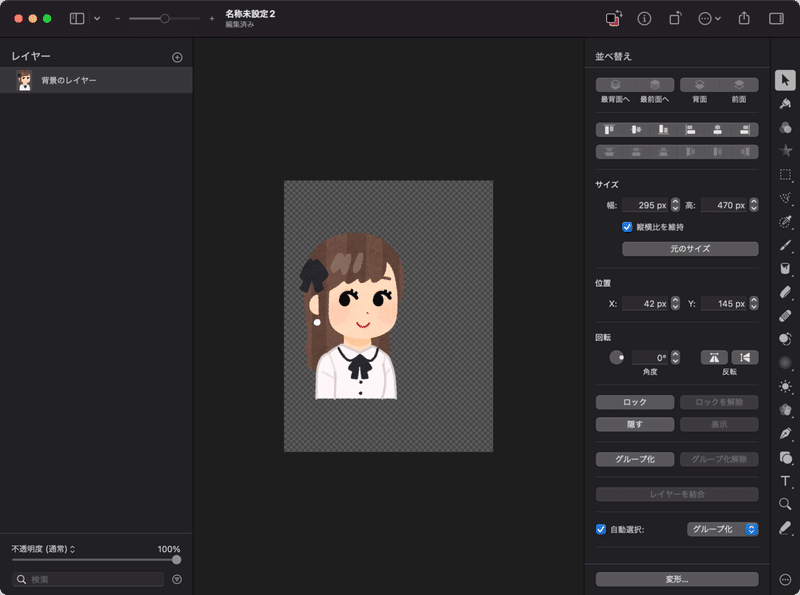The width and height of the screenshot is (800, 595).
Task: Click the 隠す button
Action: click(x=635, y=424)
